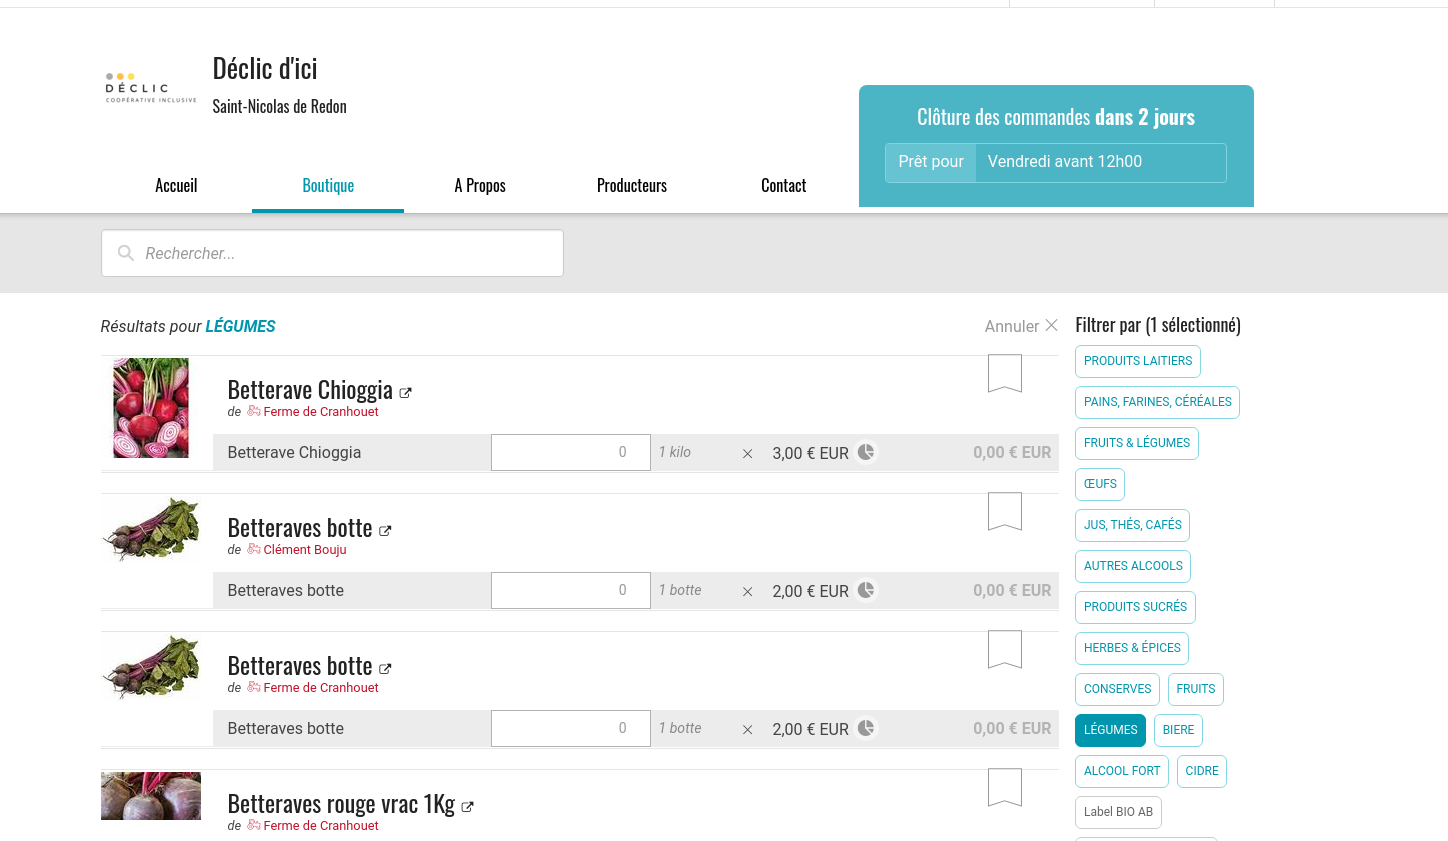Viewport: 1448px width, 841px height.
Task: Open external link icon beside Betteraves rouge vrac 1Kg
Action: [467, 807]
